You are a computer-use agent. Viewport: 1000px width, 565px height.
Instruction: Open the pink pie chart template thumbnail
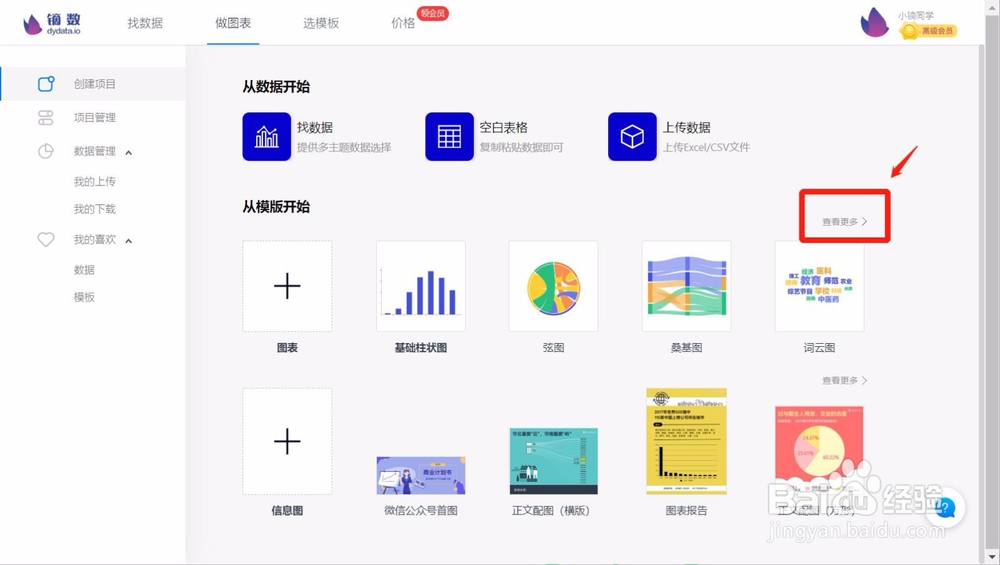(820, 450)
